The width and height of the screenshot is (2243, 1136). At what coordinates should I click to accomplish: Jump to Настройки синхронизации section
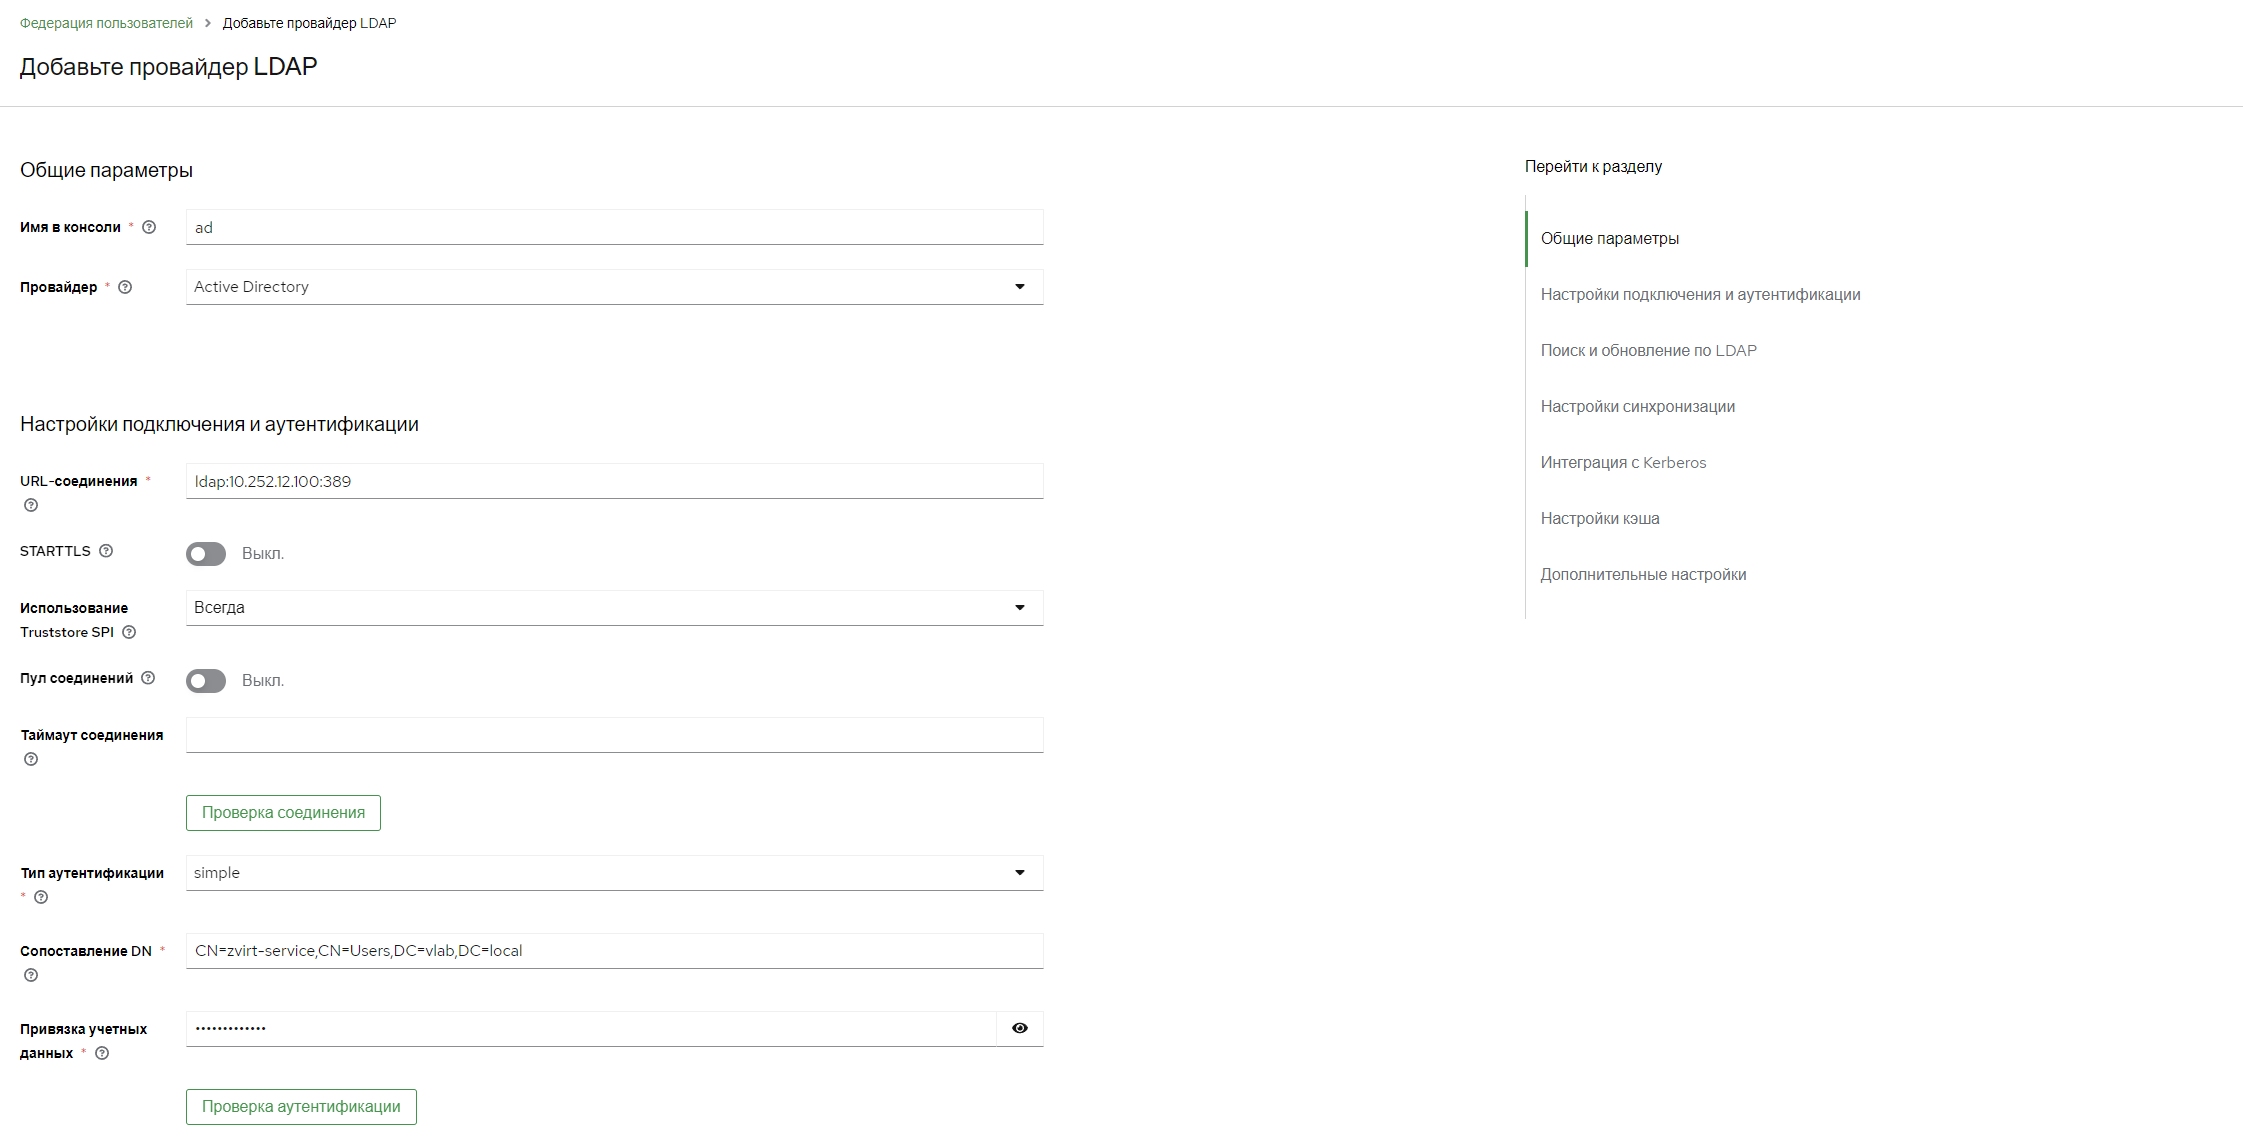coord(1637,406)
